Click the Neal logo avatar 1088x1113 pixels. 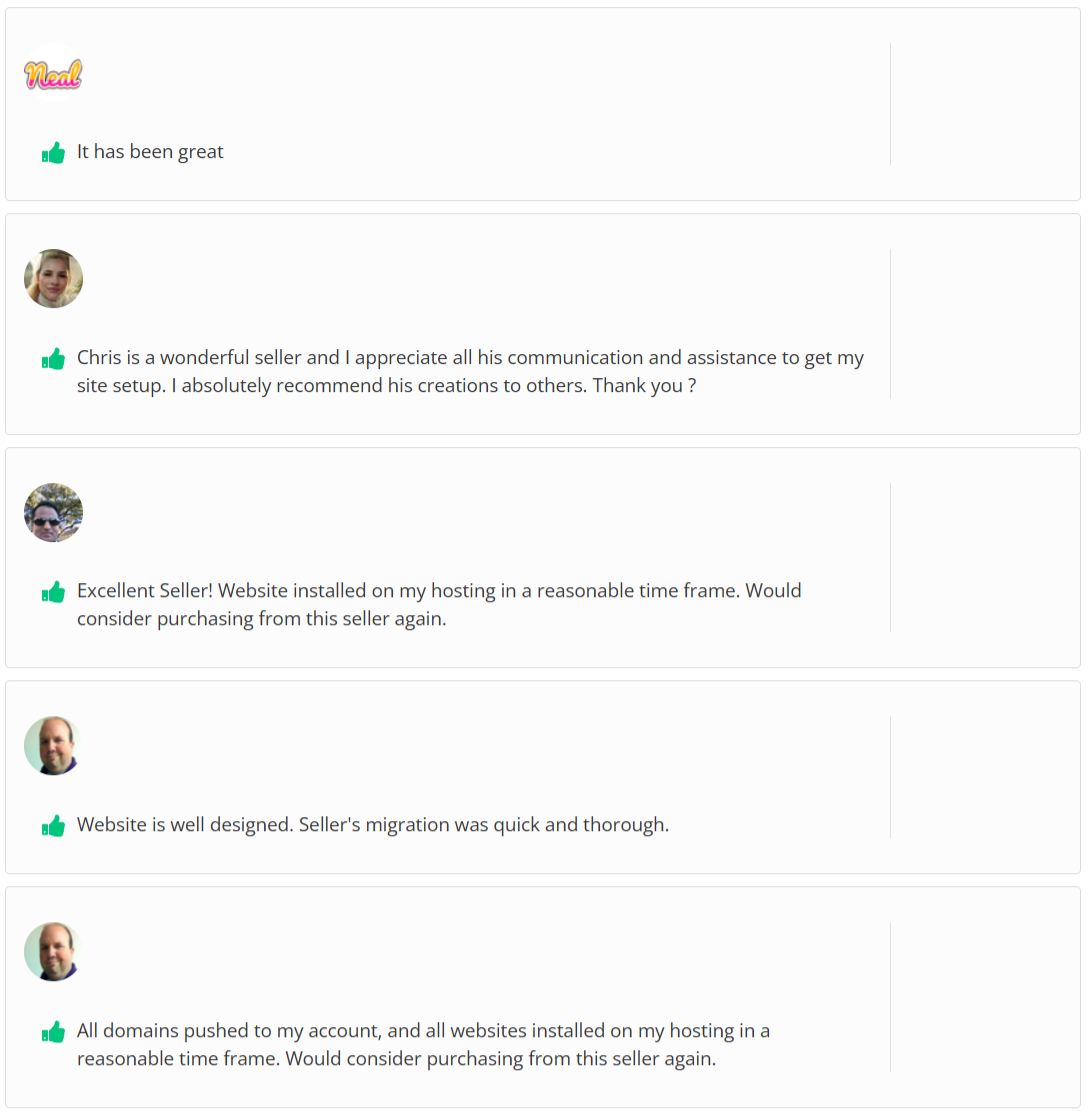click(x=53, y=75)
